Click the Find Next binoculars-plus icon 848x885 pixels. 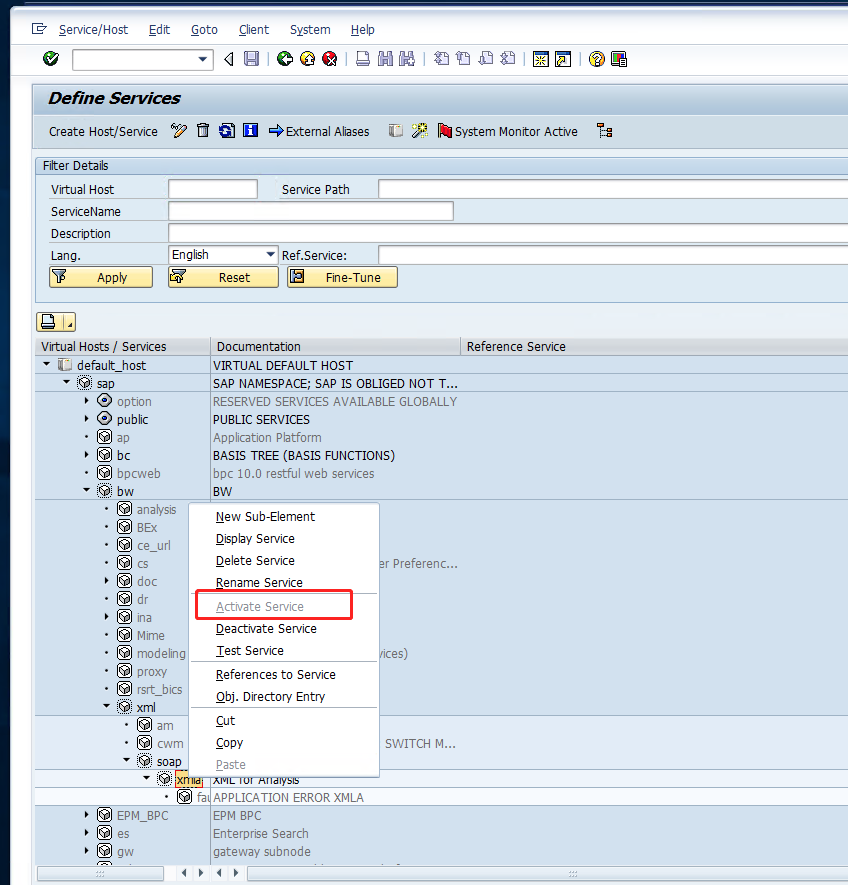(407, 59)
